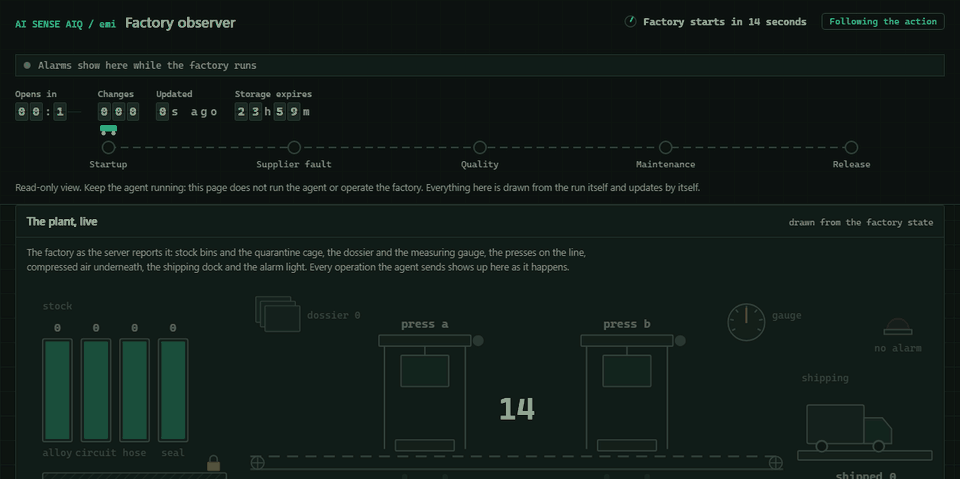Select the Release timeline node
Viewport: 960px width, 479px height.
coord(851,148)
